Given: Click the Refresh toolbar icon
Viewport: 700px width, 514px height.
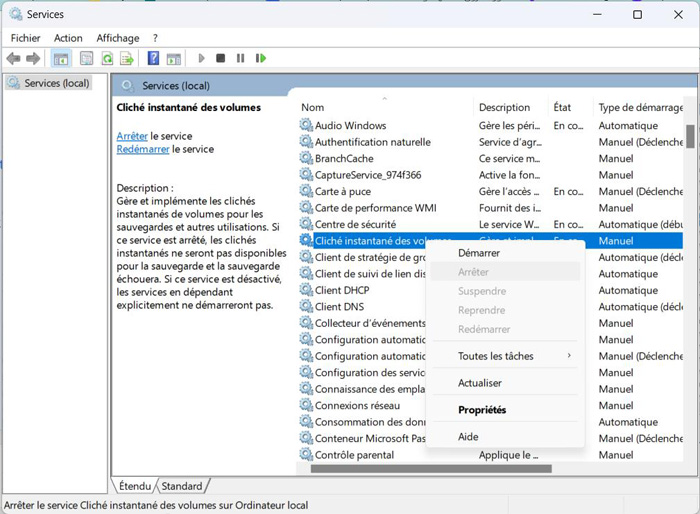Looking at the screenshot, I should (106, 59).
